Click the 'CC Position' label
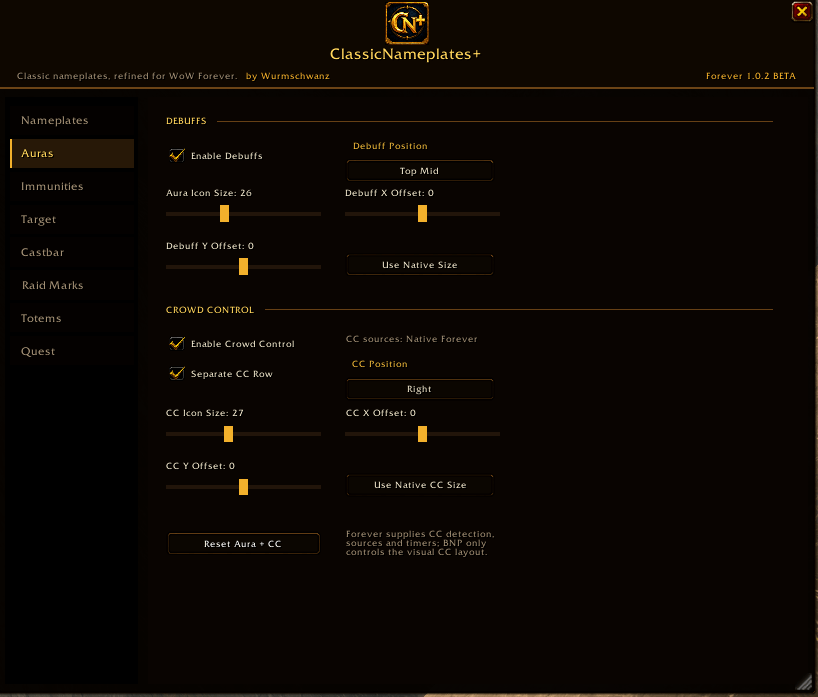Image resolution: width=818 pixels, height=697 pixels. tap(380, 364)
